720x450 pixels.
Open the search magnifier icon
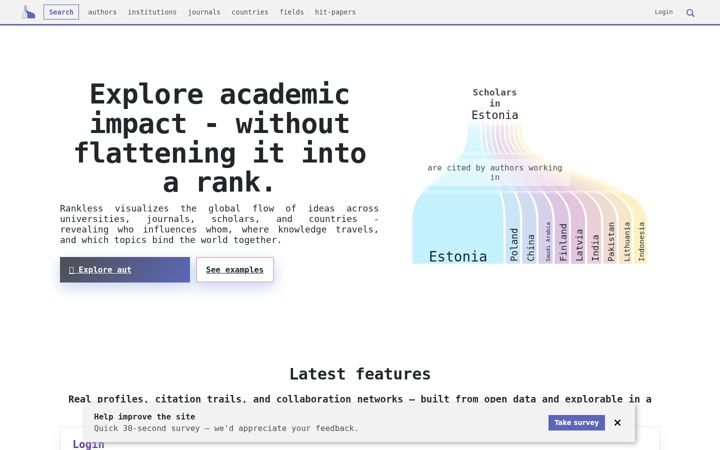pos(690,13)
